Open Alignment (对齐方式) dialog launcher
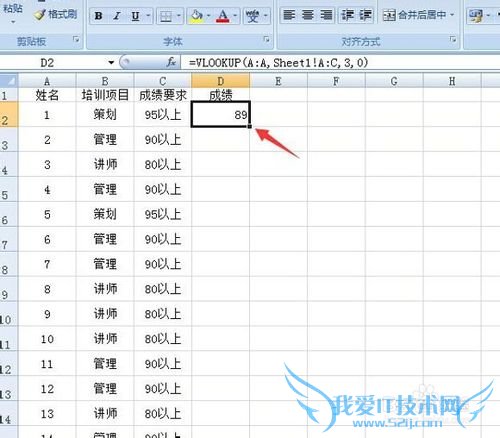 pos(453,40)
